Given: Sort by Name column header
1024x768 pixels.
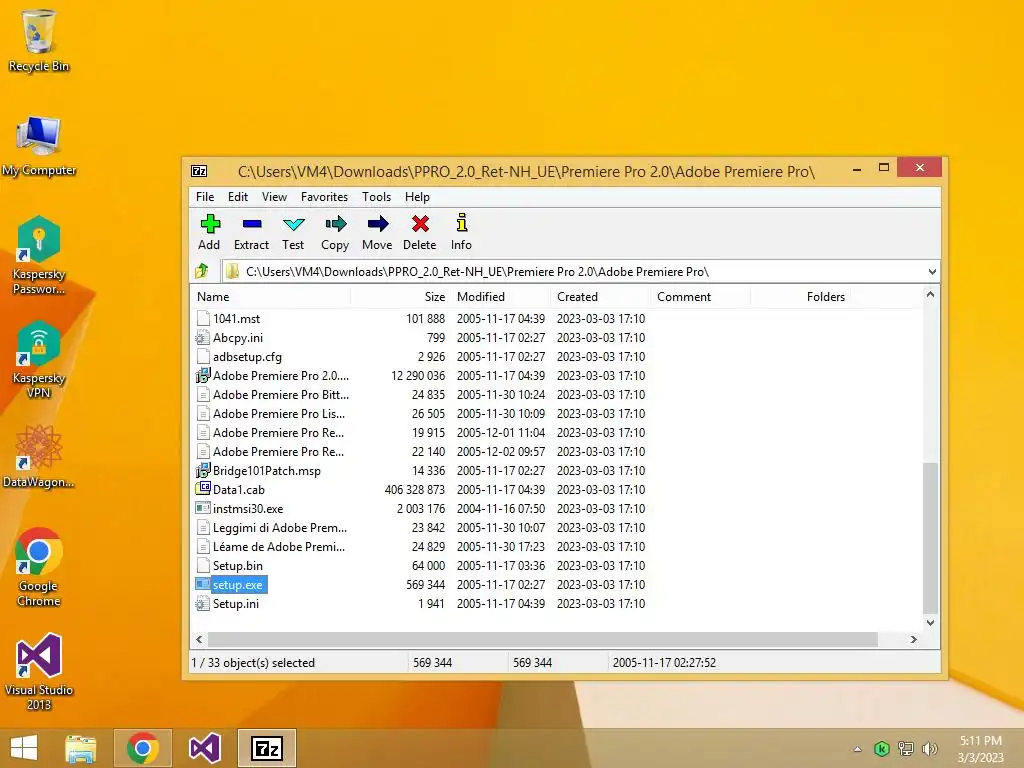Looking at the screenshot, I should click(x=271, y=296).
